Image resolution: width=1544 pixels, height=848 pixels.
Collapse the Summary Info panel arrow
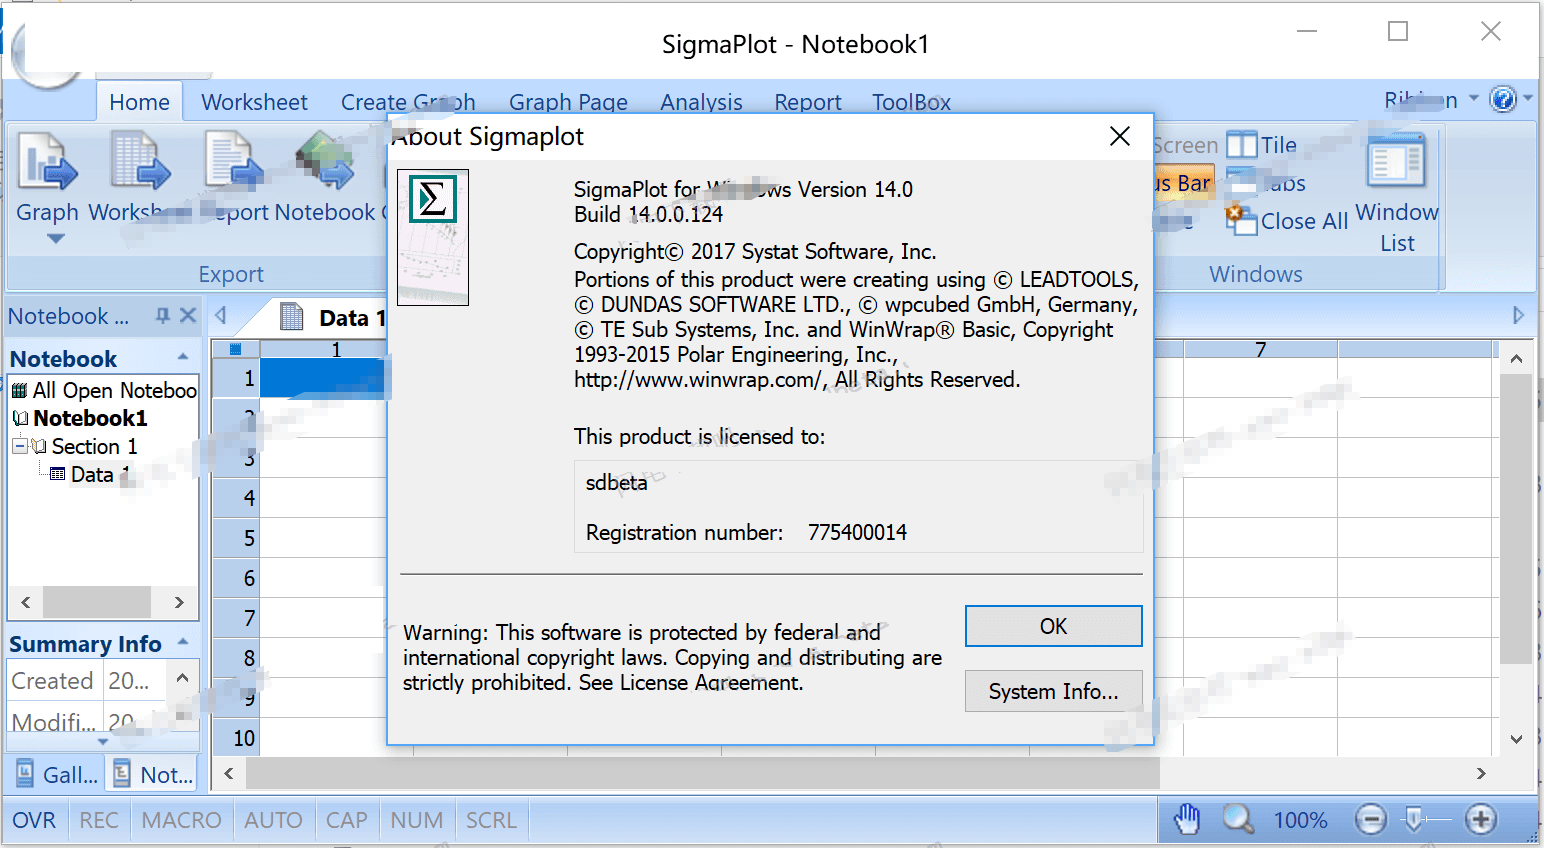click(x=183, y=642)
